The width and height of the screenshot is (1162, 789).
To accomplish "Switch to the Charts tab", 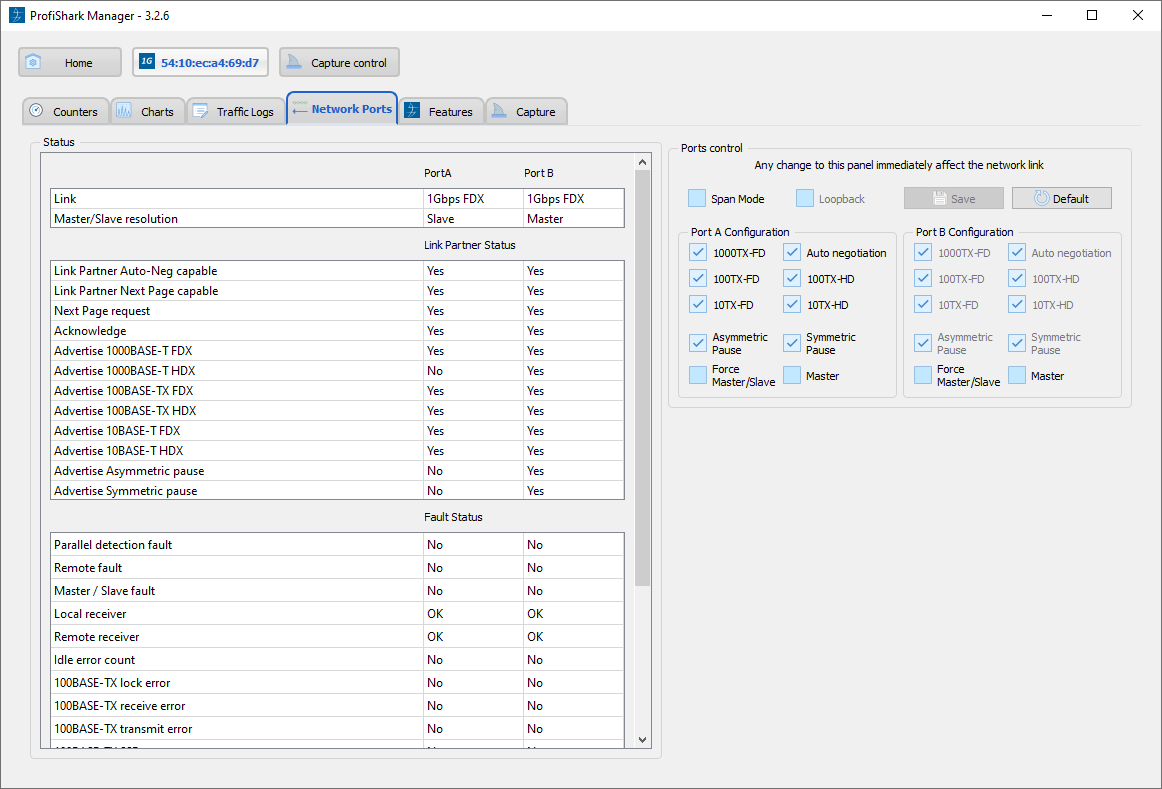I will (x=147, y=111).
